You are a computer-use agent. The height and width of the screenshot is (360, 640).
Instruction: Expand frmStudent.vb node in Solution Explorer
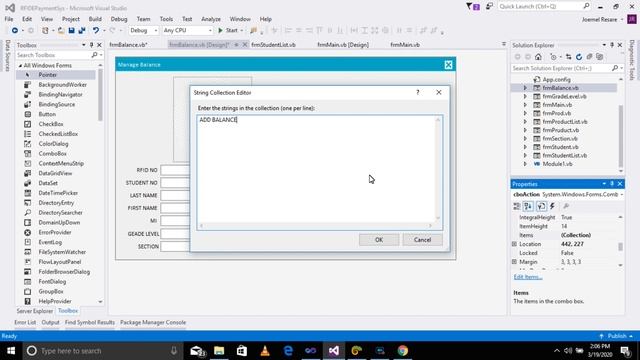click(x=525, y=147)
